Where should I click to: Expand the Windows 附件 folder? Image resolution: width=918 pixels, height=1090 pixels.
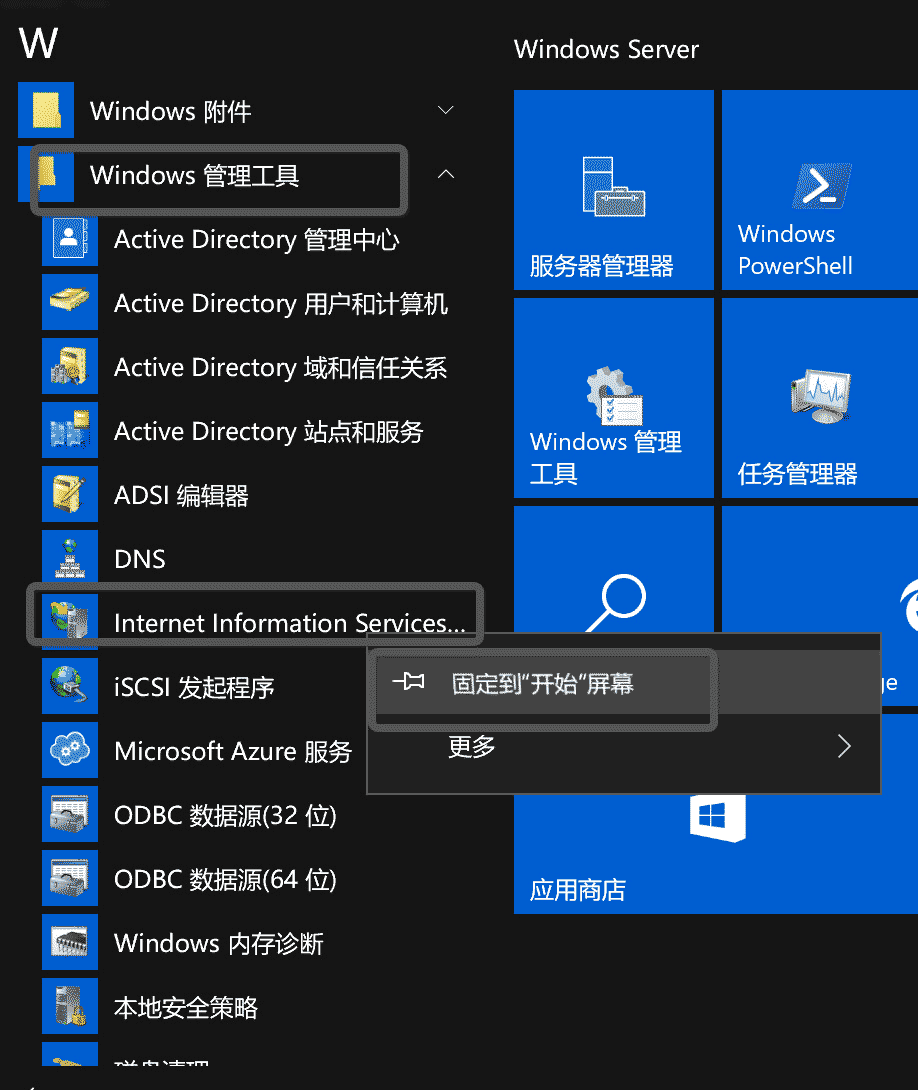(x=445, y=110)
